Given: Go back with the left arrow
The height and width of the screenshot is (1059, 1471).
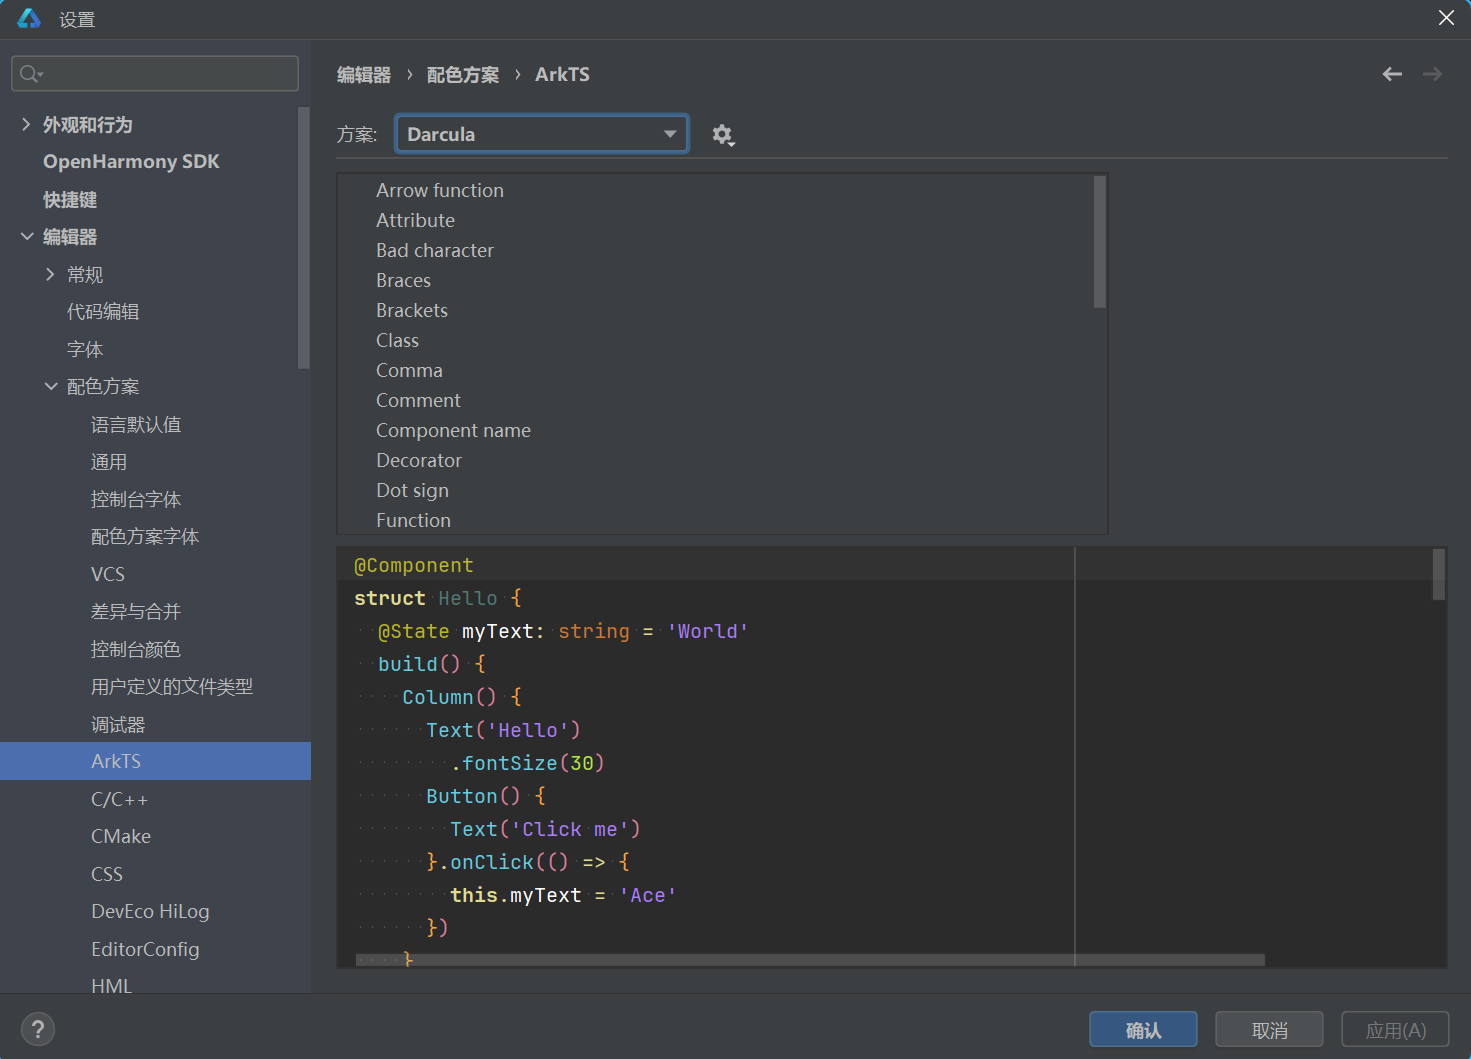Looking at the screenshot, I should [x=1392, y=74].
